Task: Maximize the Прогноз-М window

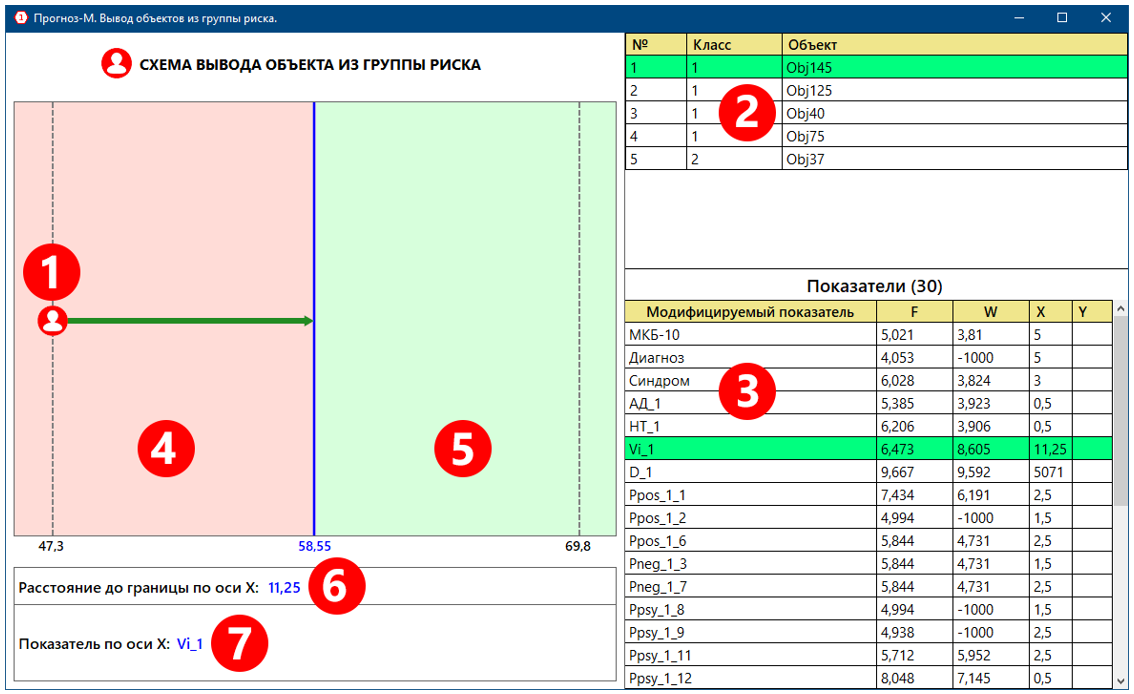Action: click(1062, 17)
